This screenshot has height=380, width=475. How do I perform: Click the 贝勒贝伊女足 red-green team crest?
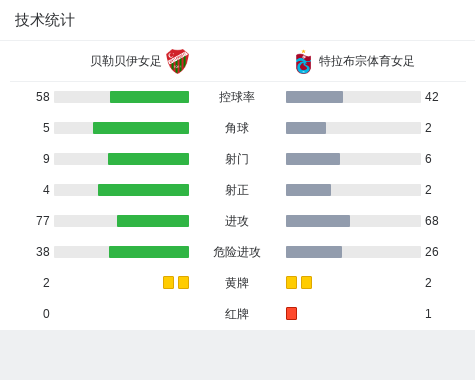pos(177,61)
